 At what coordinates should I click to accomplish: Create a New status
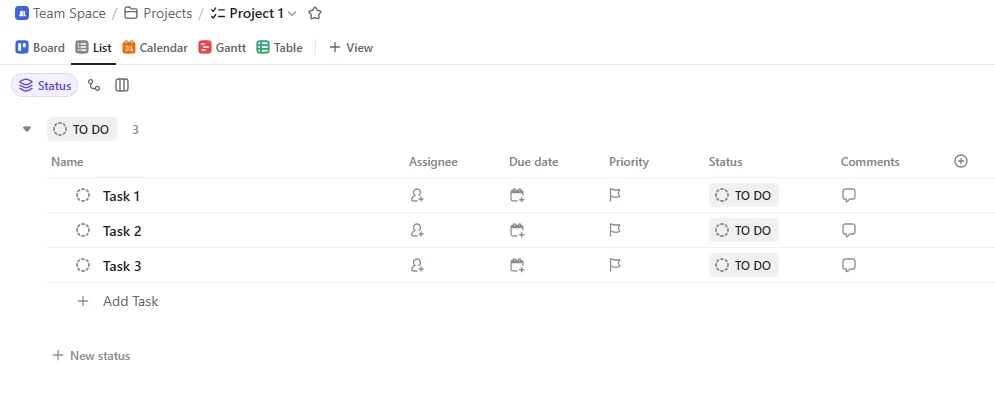pyautogui.click(x=91, y=356)
